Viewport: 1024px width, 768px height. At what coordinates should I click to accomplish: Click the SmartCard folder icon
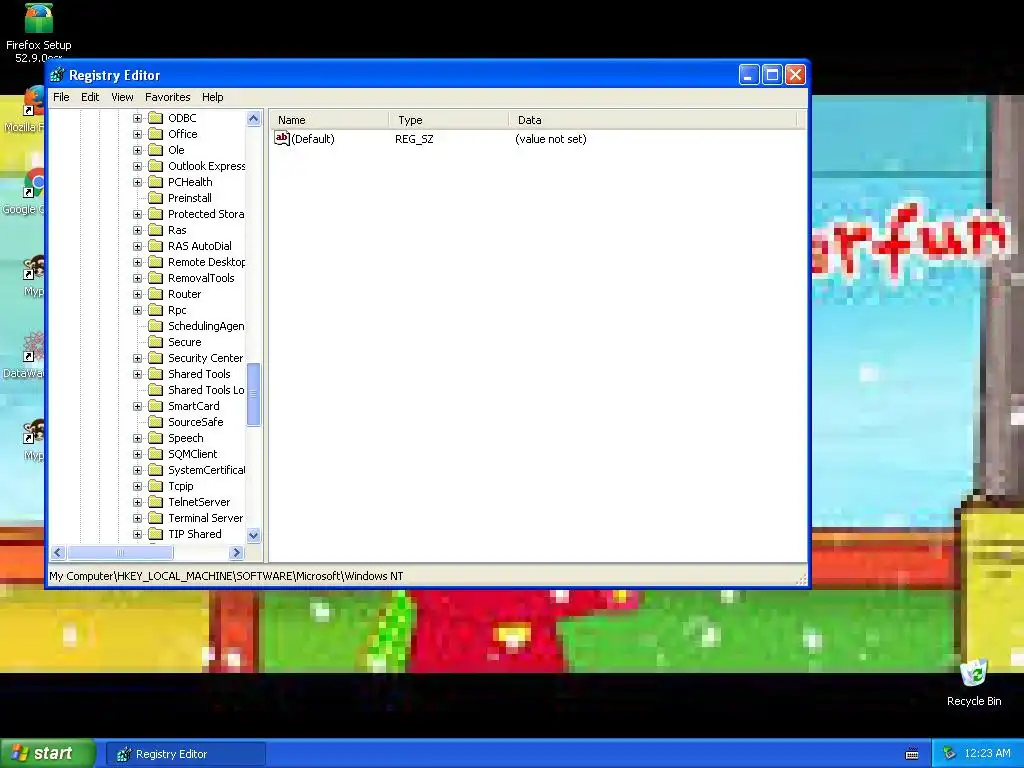pyautogui.click(x=155, y=406)
